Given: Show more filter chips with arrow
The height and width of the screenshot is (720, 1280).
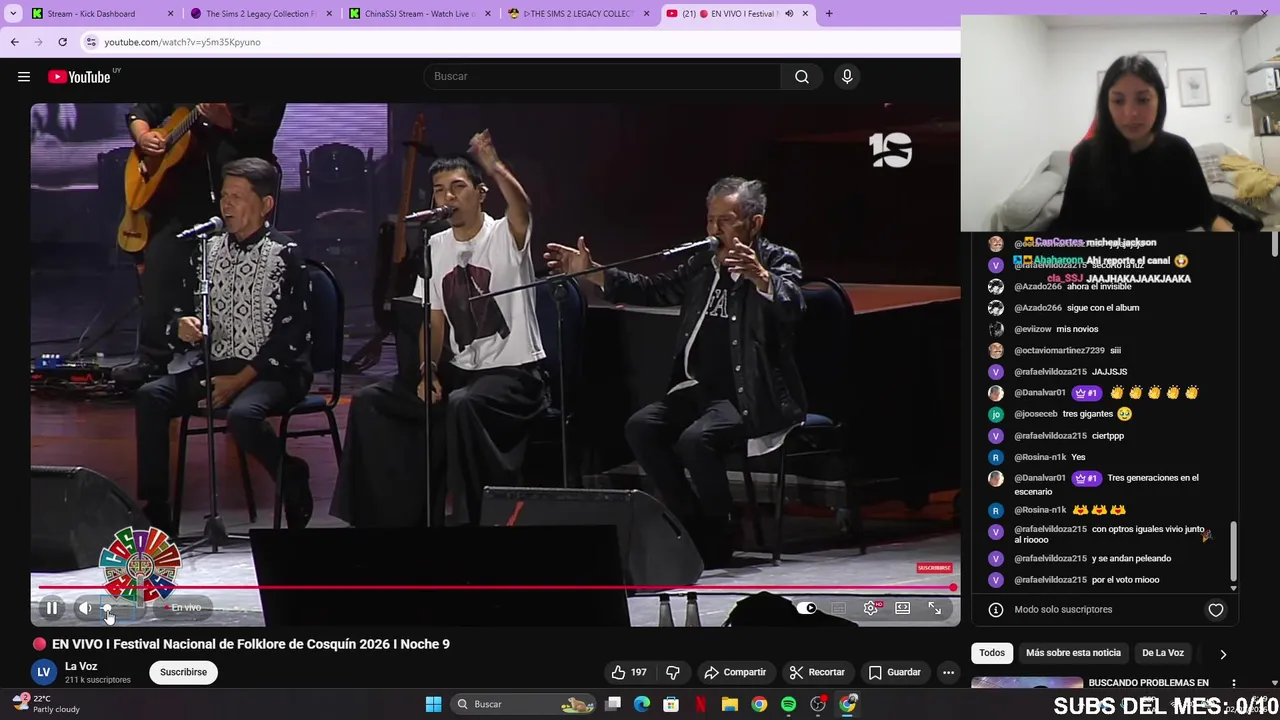Looking at the screenshot, I should 1222,654.
